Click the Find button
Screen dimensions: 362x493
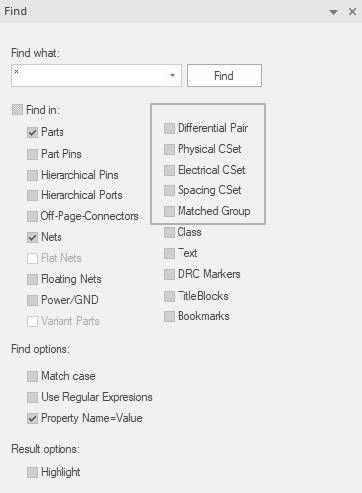(224, 76)
